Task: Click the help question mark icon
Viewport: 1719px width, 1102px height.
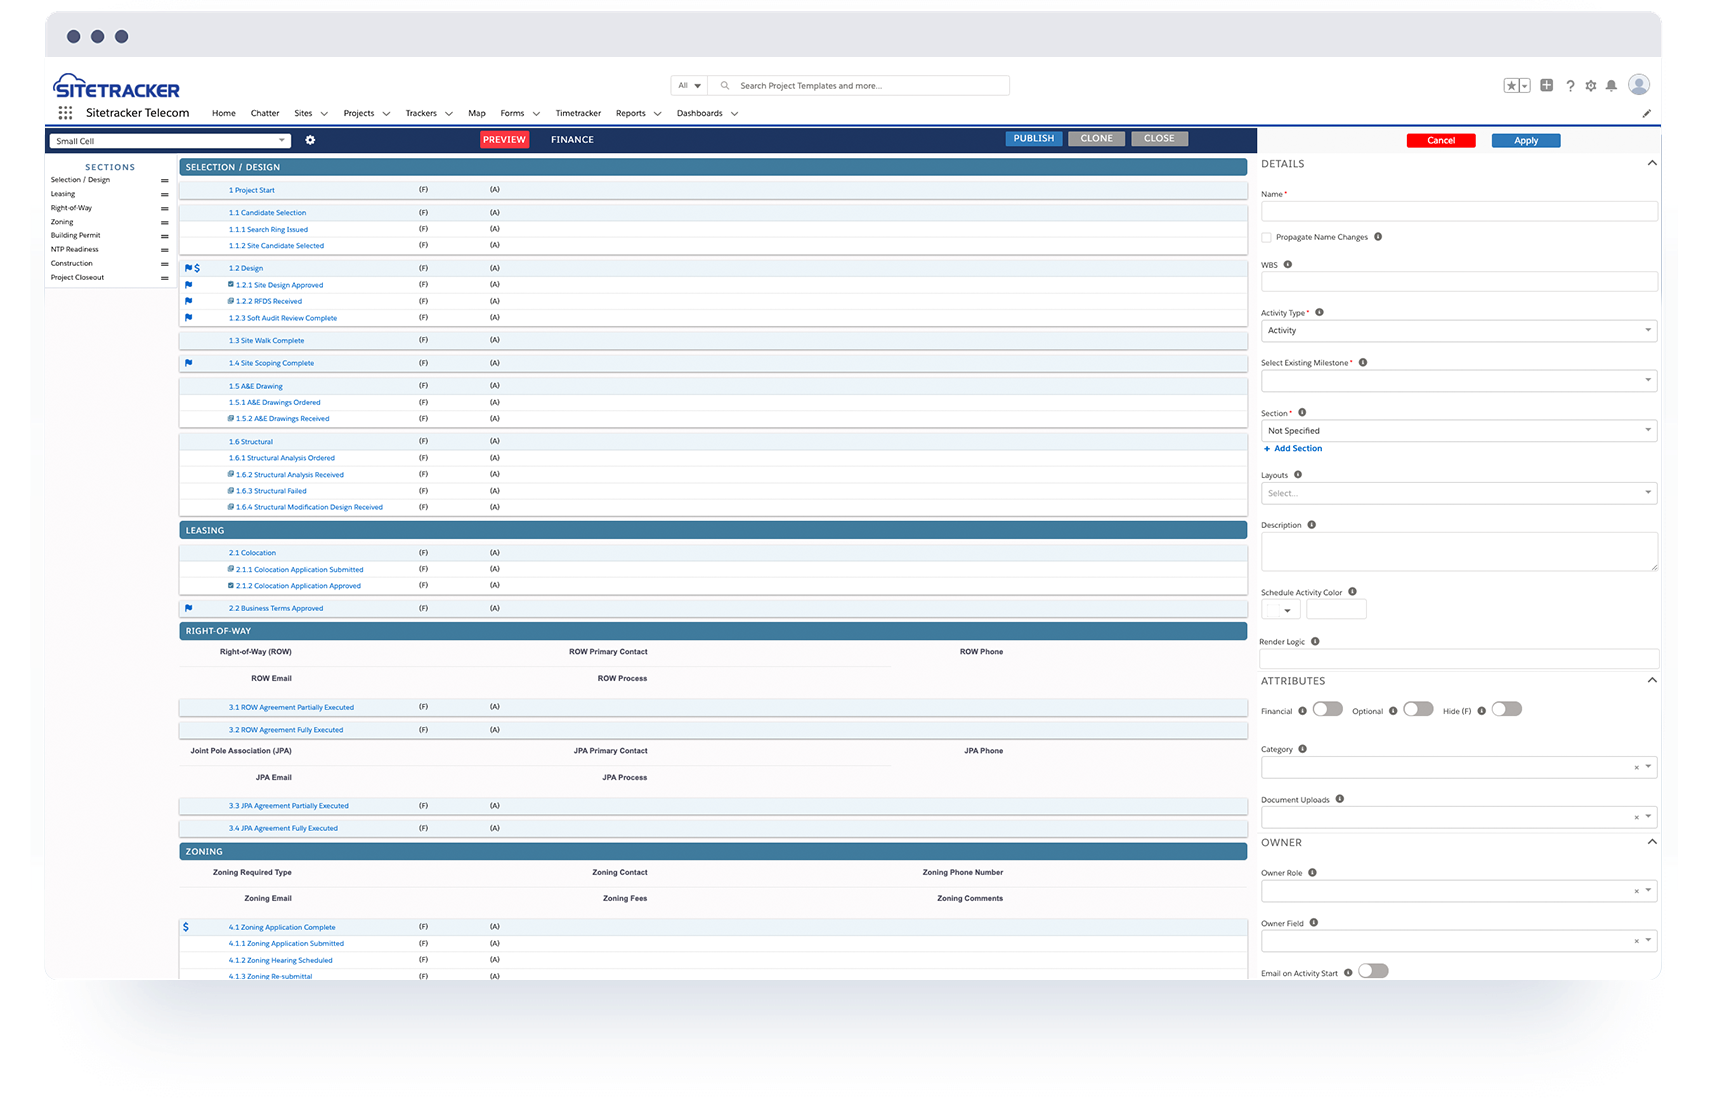Action: (1570, 86)
